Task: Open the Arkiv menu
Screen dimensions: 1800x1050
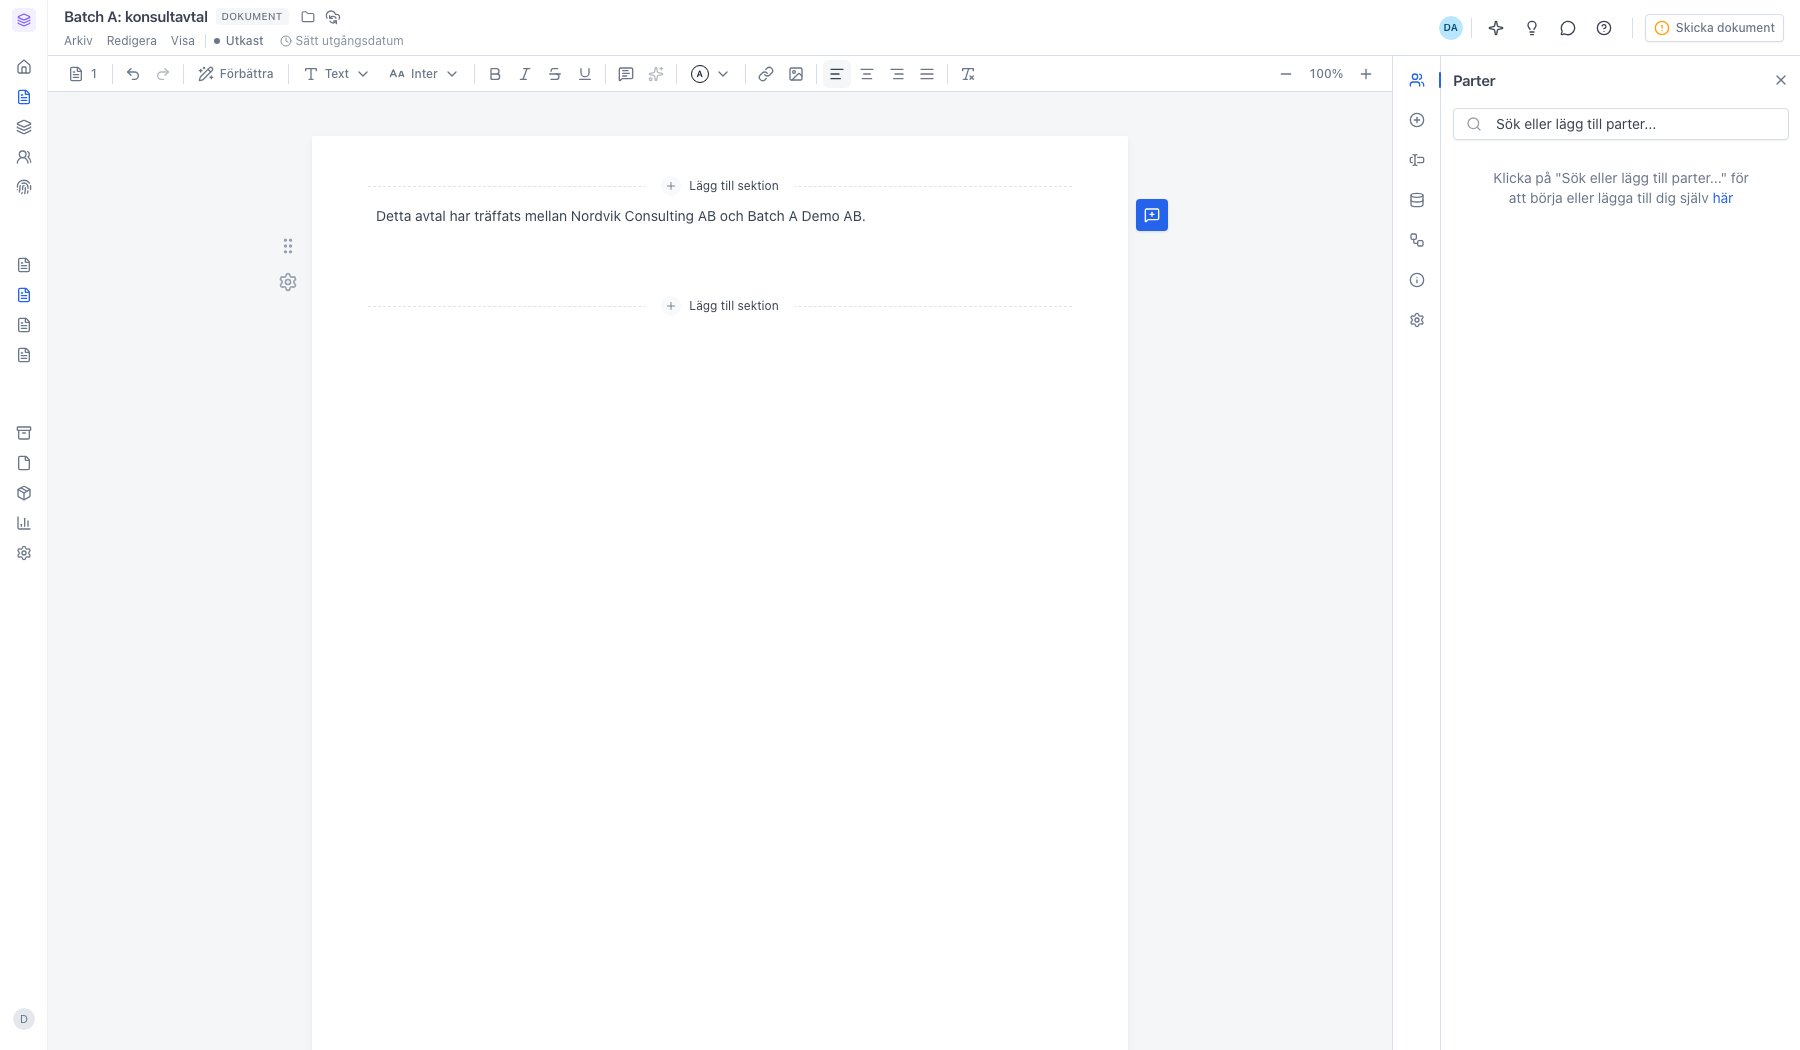Action: click(x=78, y=41)
